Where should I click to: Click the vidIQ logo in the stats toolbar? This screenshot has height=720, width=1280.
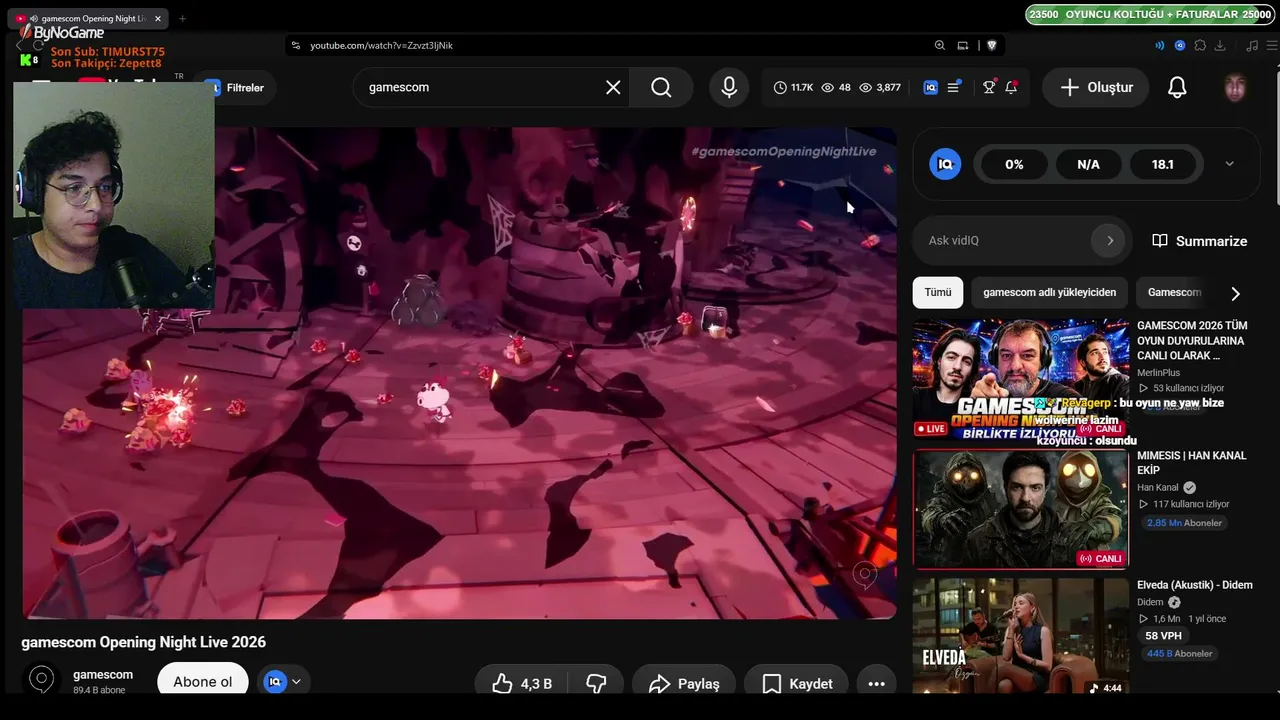(x=931, y=88)
